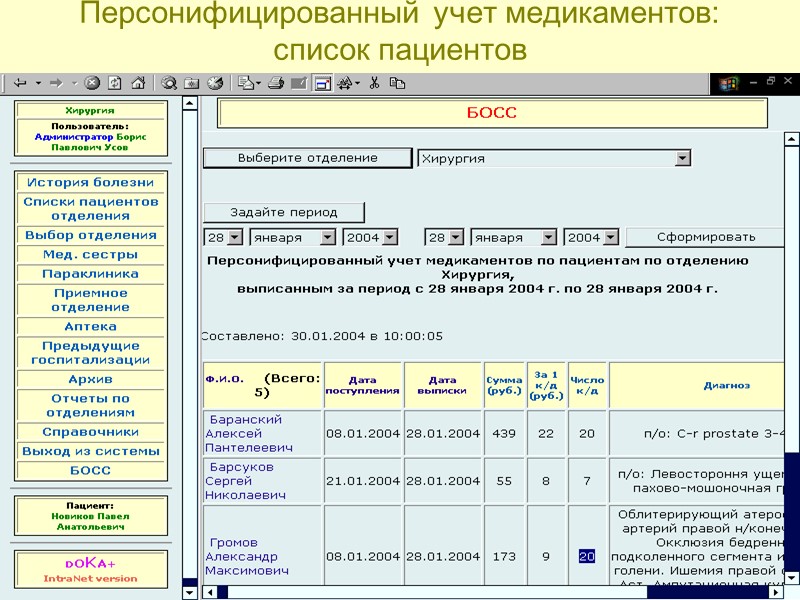Open the История болезни sidebar item
Image resolution: width=800 pixels, height=600 pixels.
click(90, 182)
